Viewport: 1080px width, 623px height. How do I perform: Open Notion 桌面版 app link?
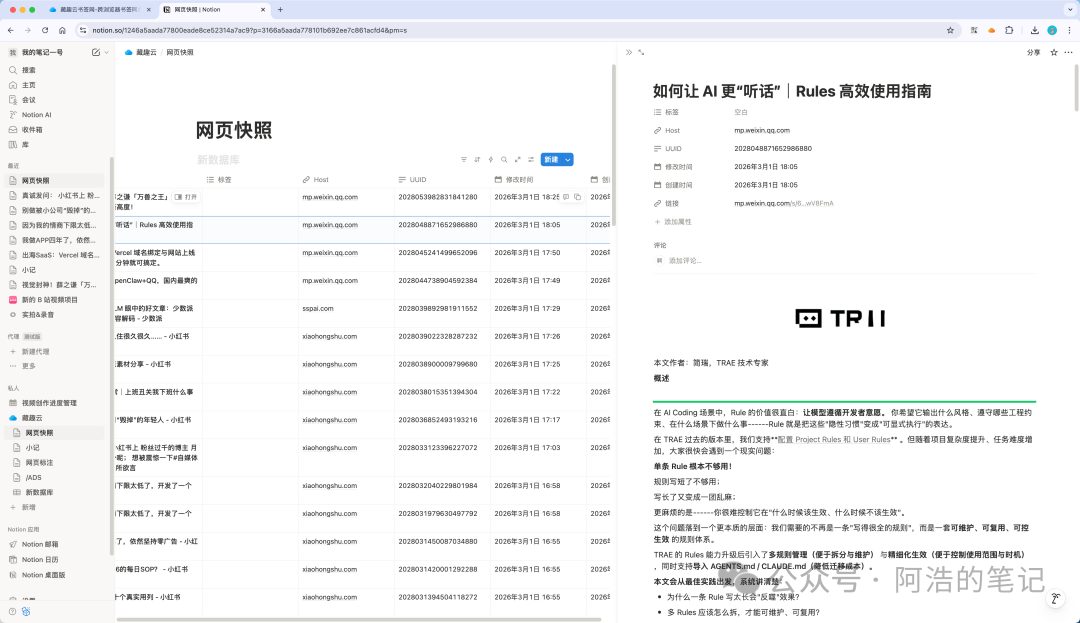pos(43,575)
